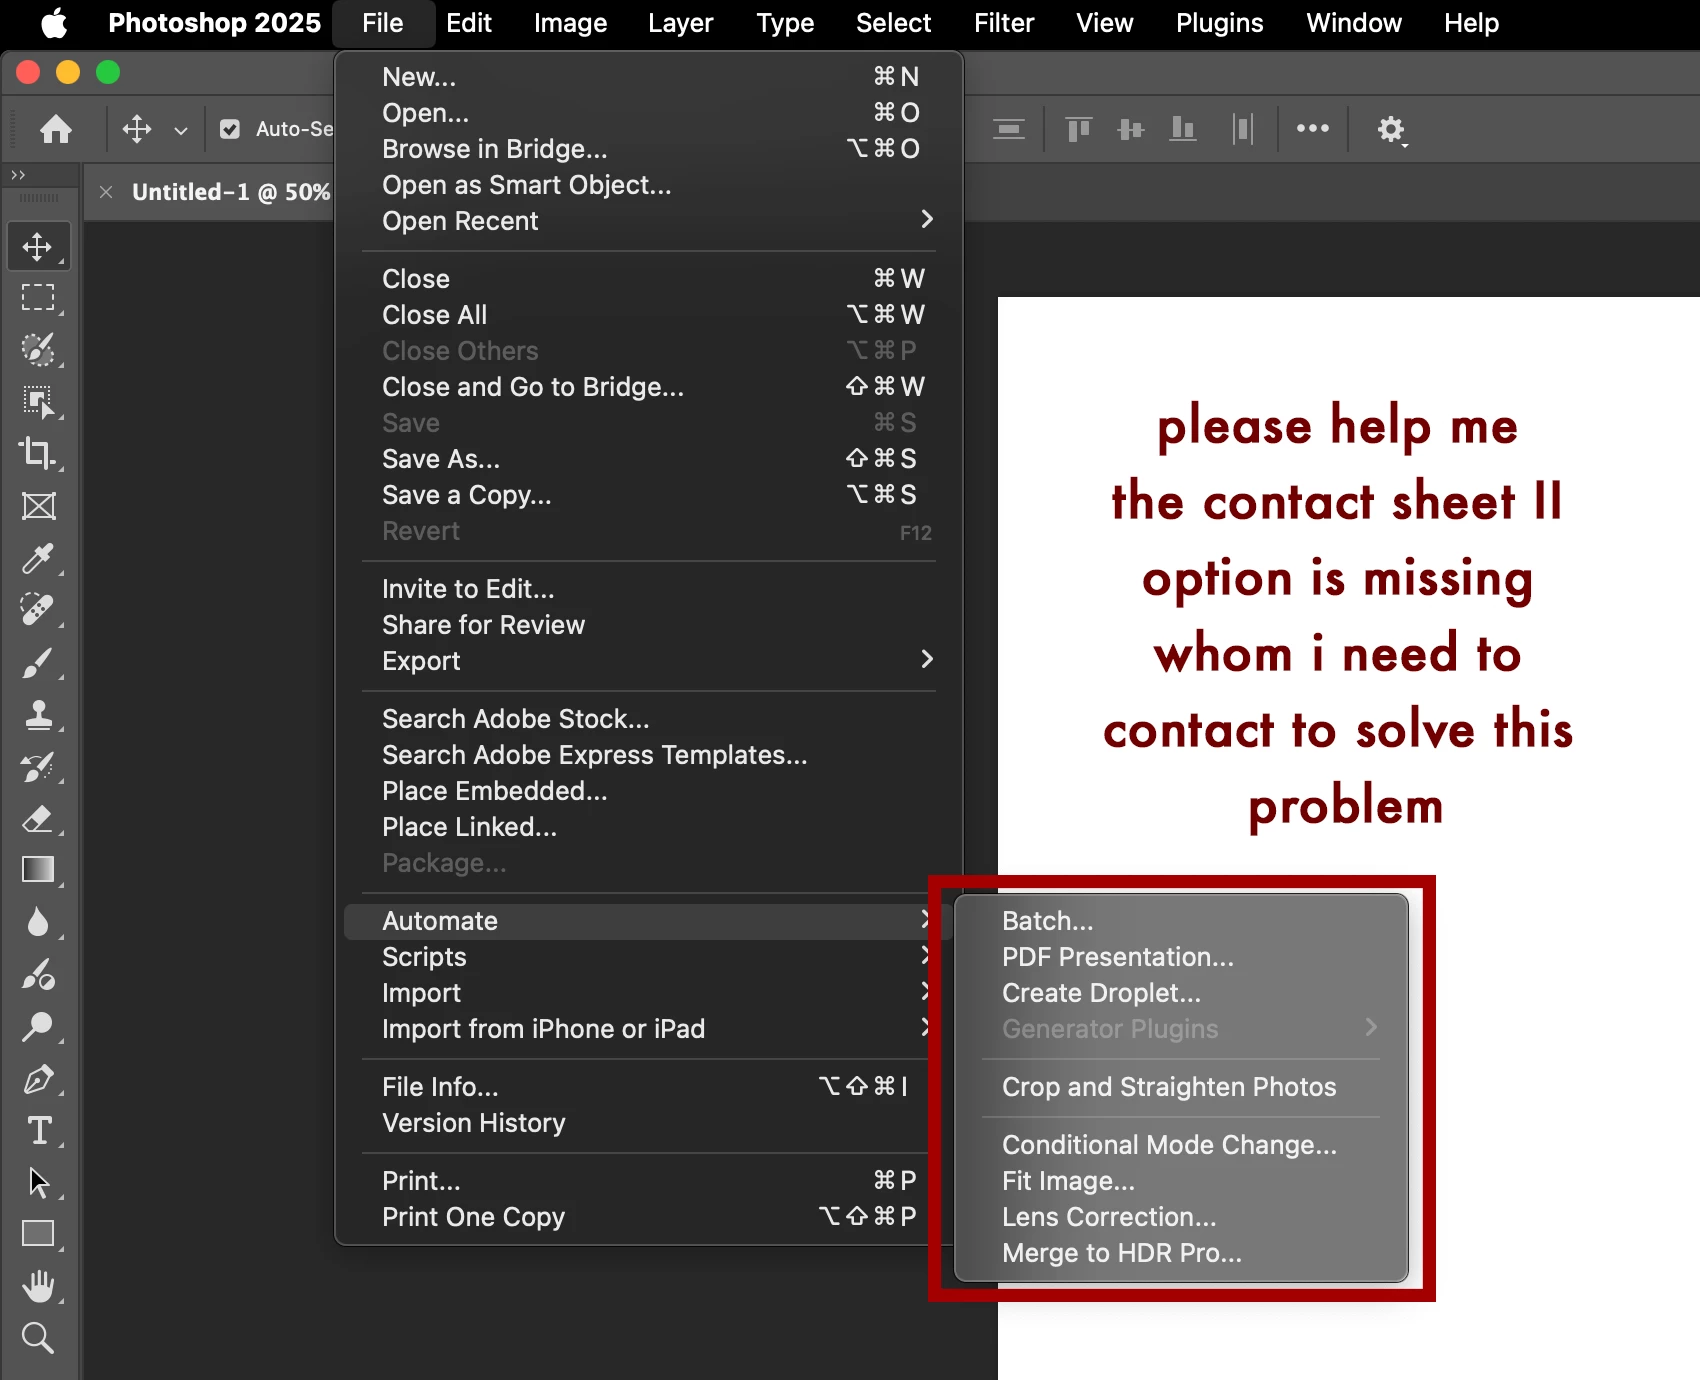
Task: Select the Eyedropper tool
Action: click(38, 558)
